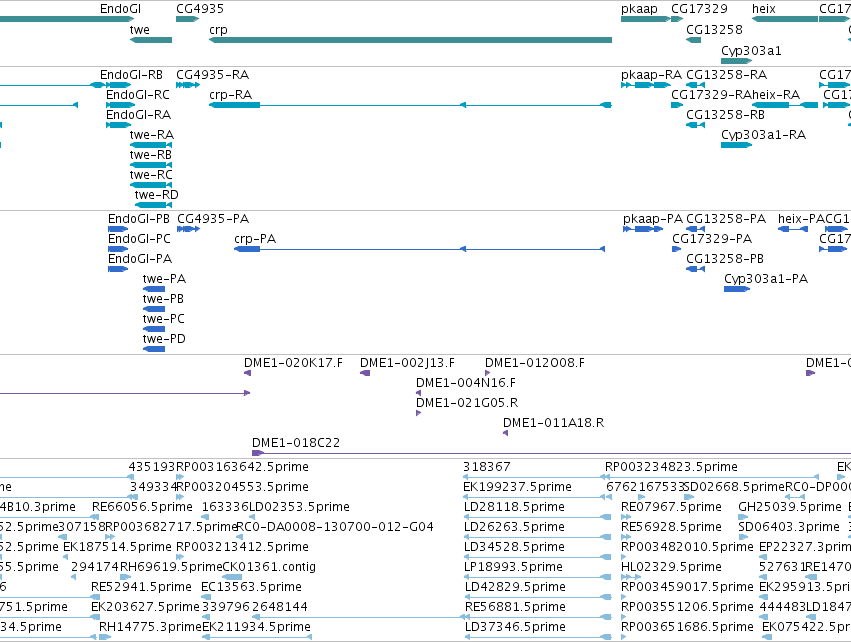This screenshot has height=642, width=851.
Task: Open BAC clone DME1-018C22
Action: tap(296, 443)
